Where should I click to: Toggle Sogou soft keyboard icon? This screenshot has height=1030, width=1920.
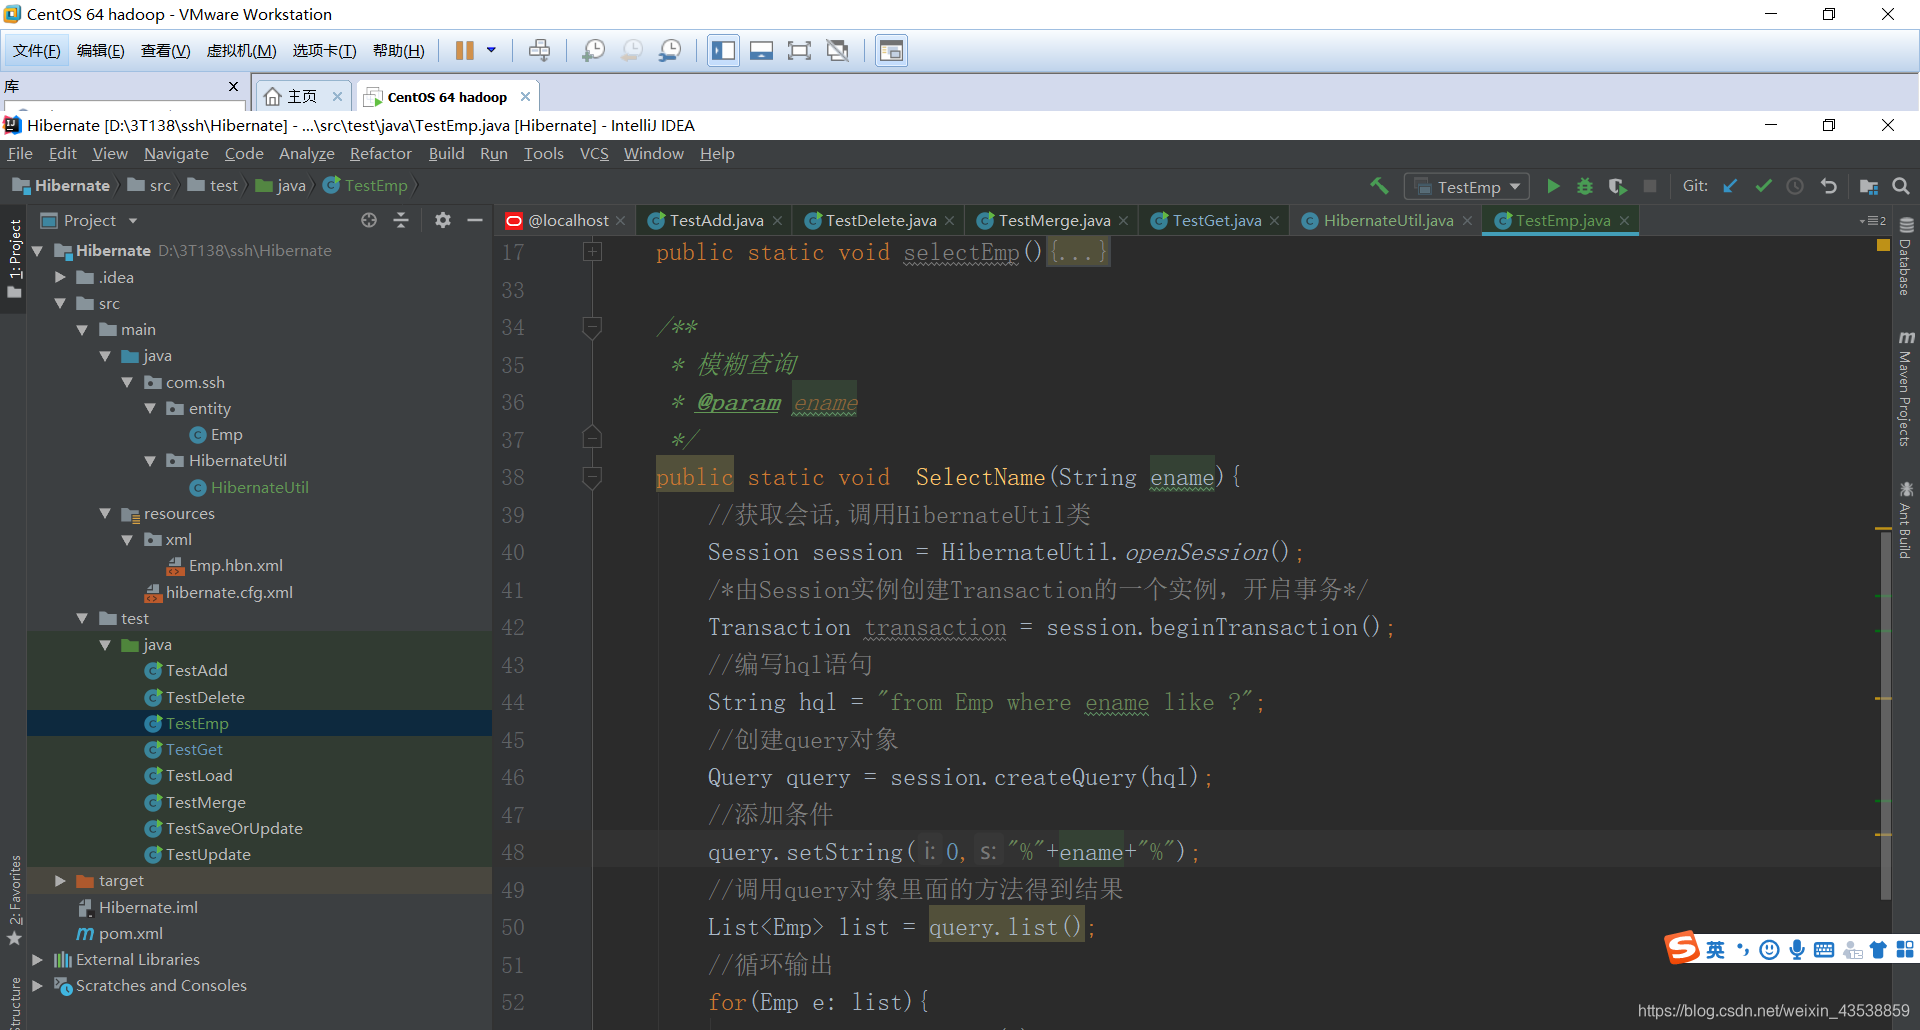click(1824, 949)
